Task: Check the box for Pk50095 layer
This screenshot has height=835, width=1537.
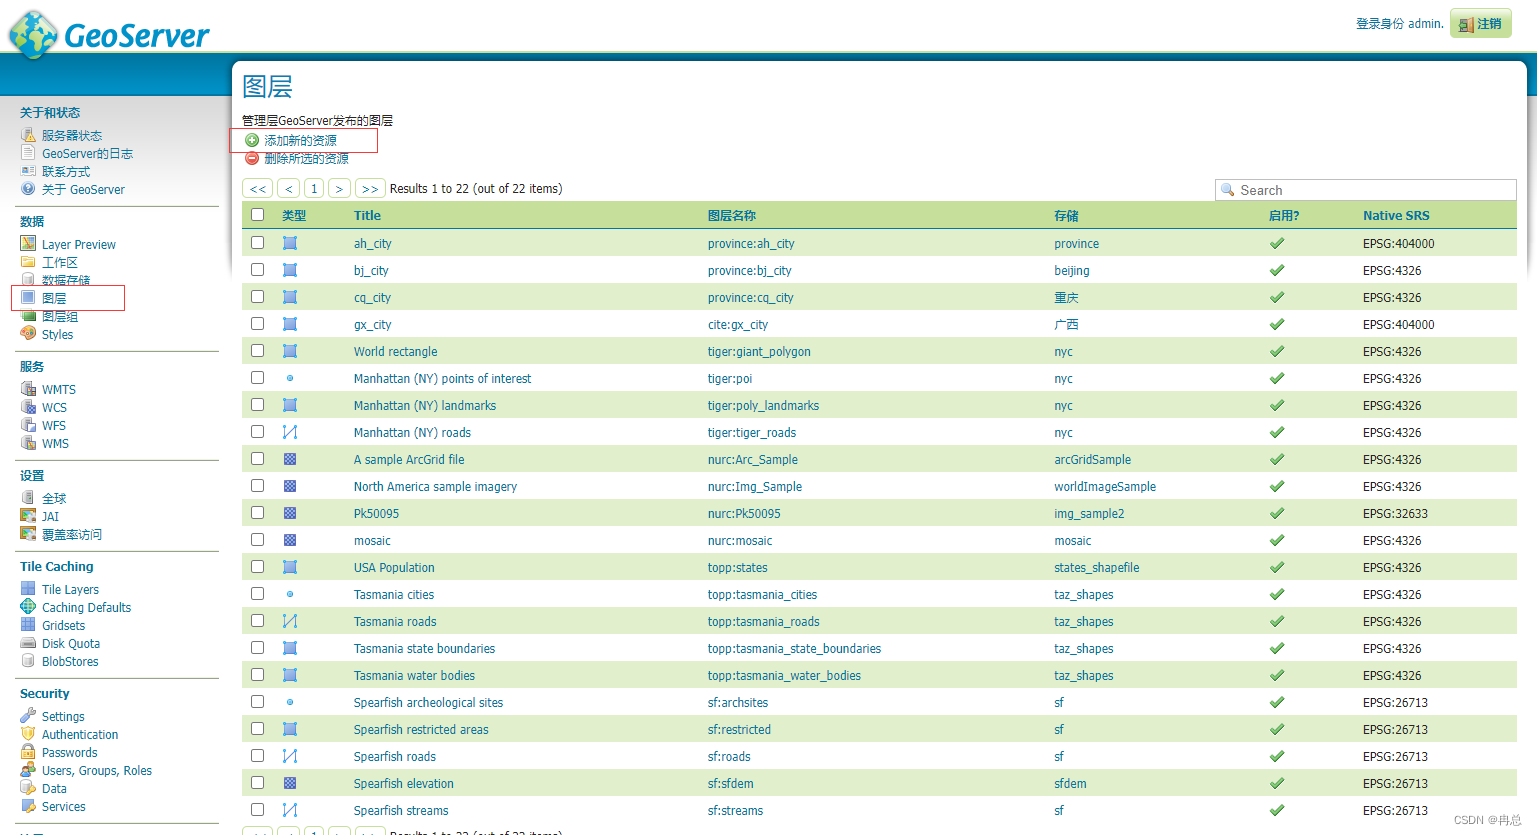Action: click(258, 513)
